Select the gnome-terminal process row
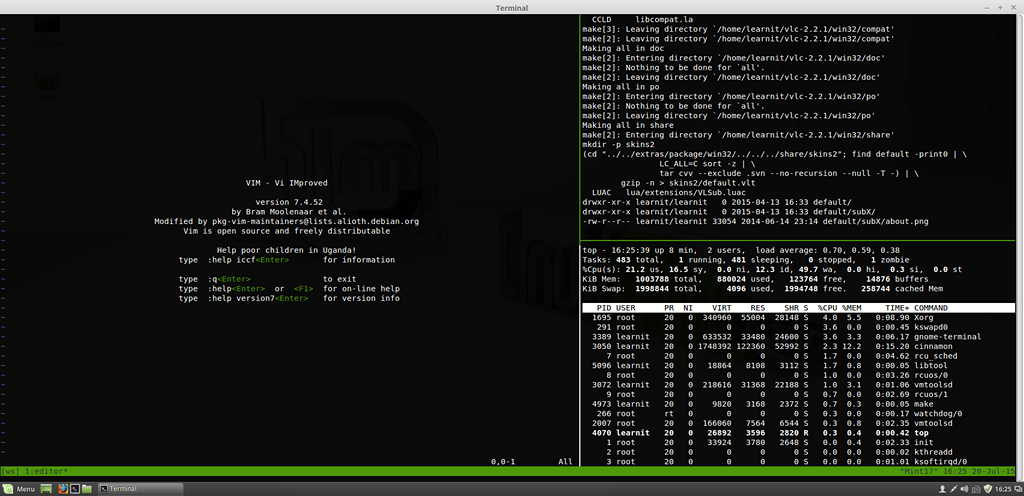1024x496 pixels. pos(798,337)
